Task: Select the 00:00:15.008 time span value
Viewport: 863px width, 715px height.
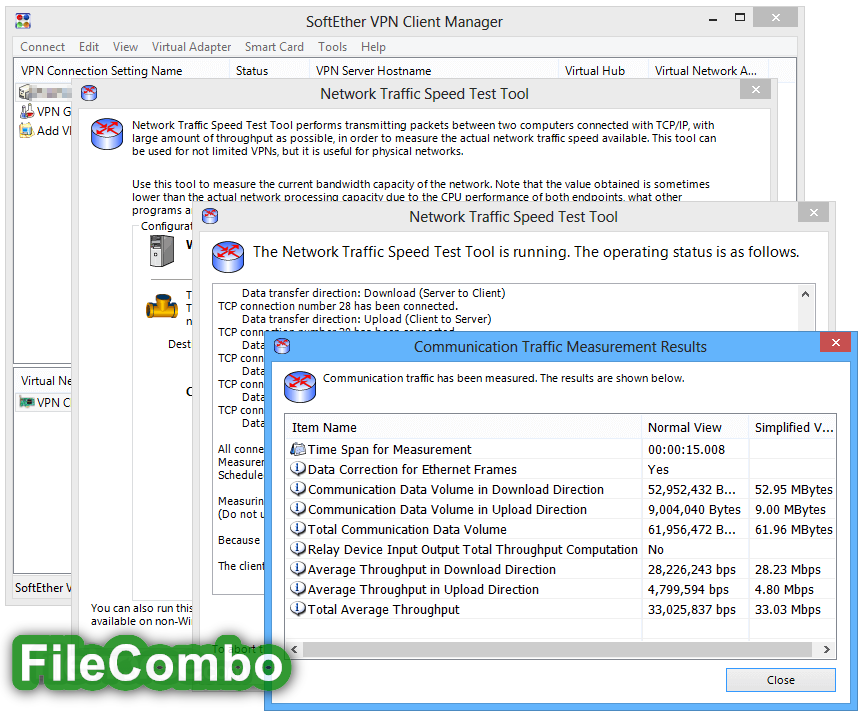Action: (686, 449)
